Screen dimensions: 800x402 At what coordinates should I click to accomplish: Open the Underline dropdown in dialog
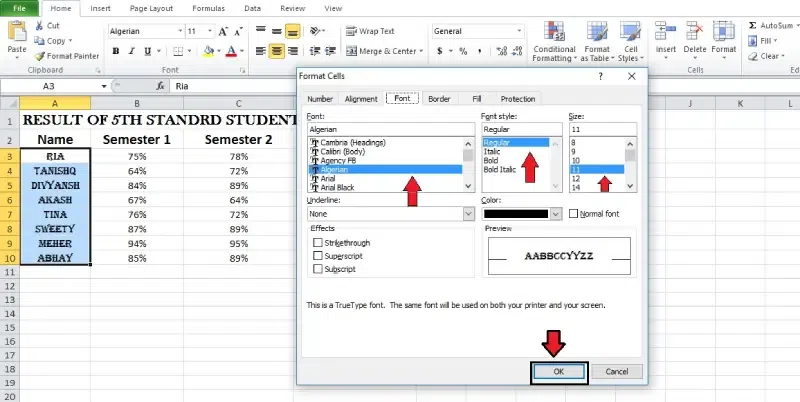click(x=469, y=214)
